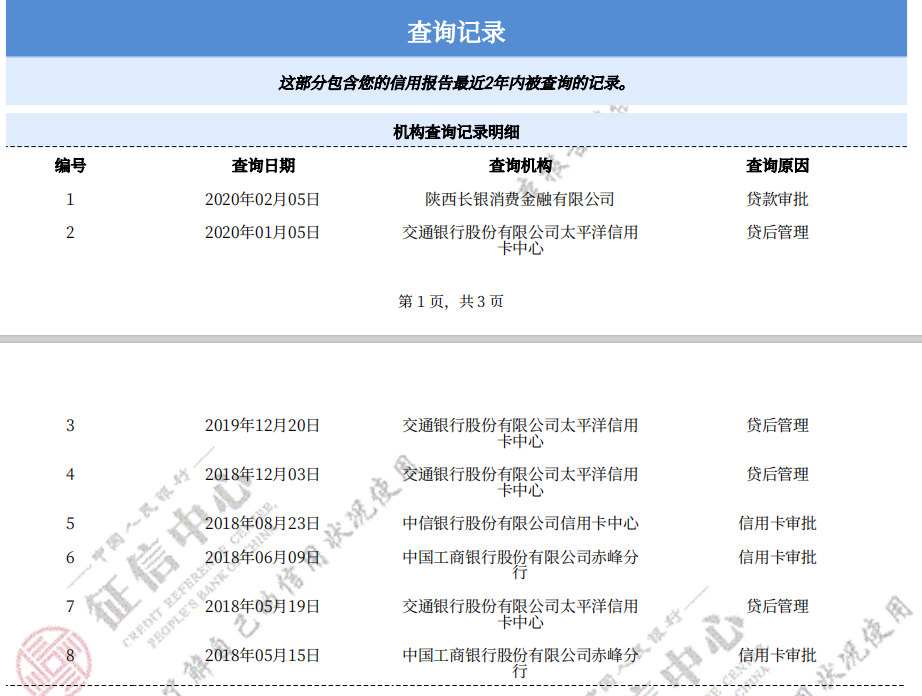Viewport: 922px width, 696px height.
Task: Click 信用卡审批 in the 2018年06月09日 row
Action: pos(777,557)
